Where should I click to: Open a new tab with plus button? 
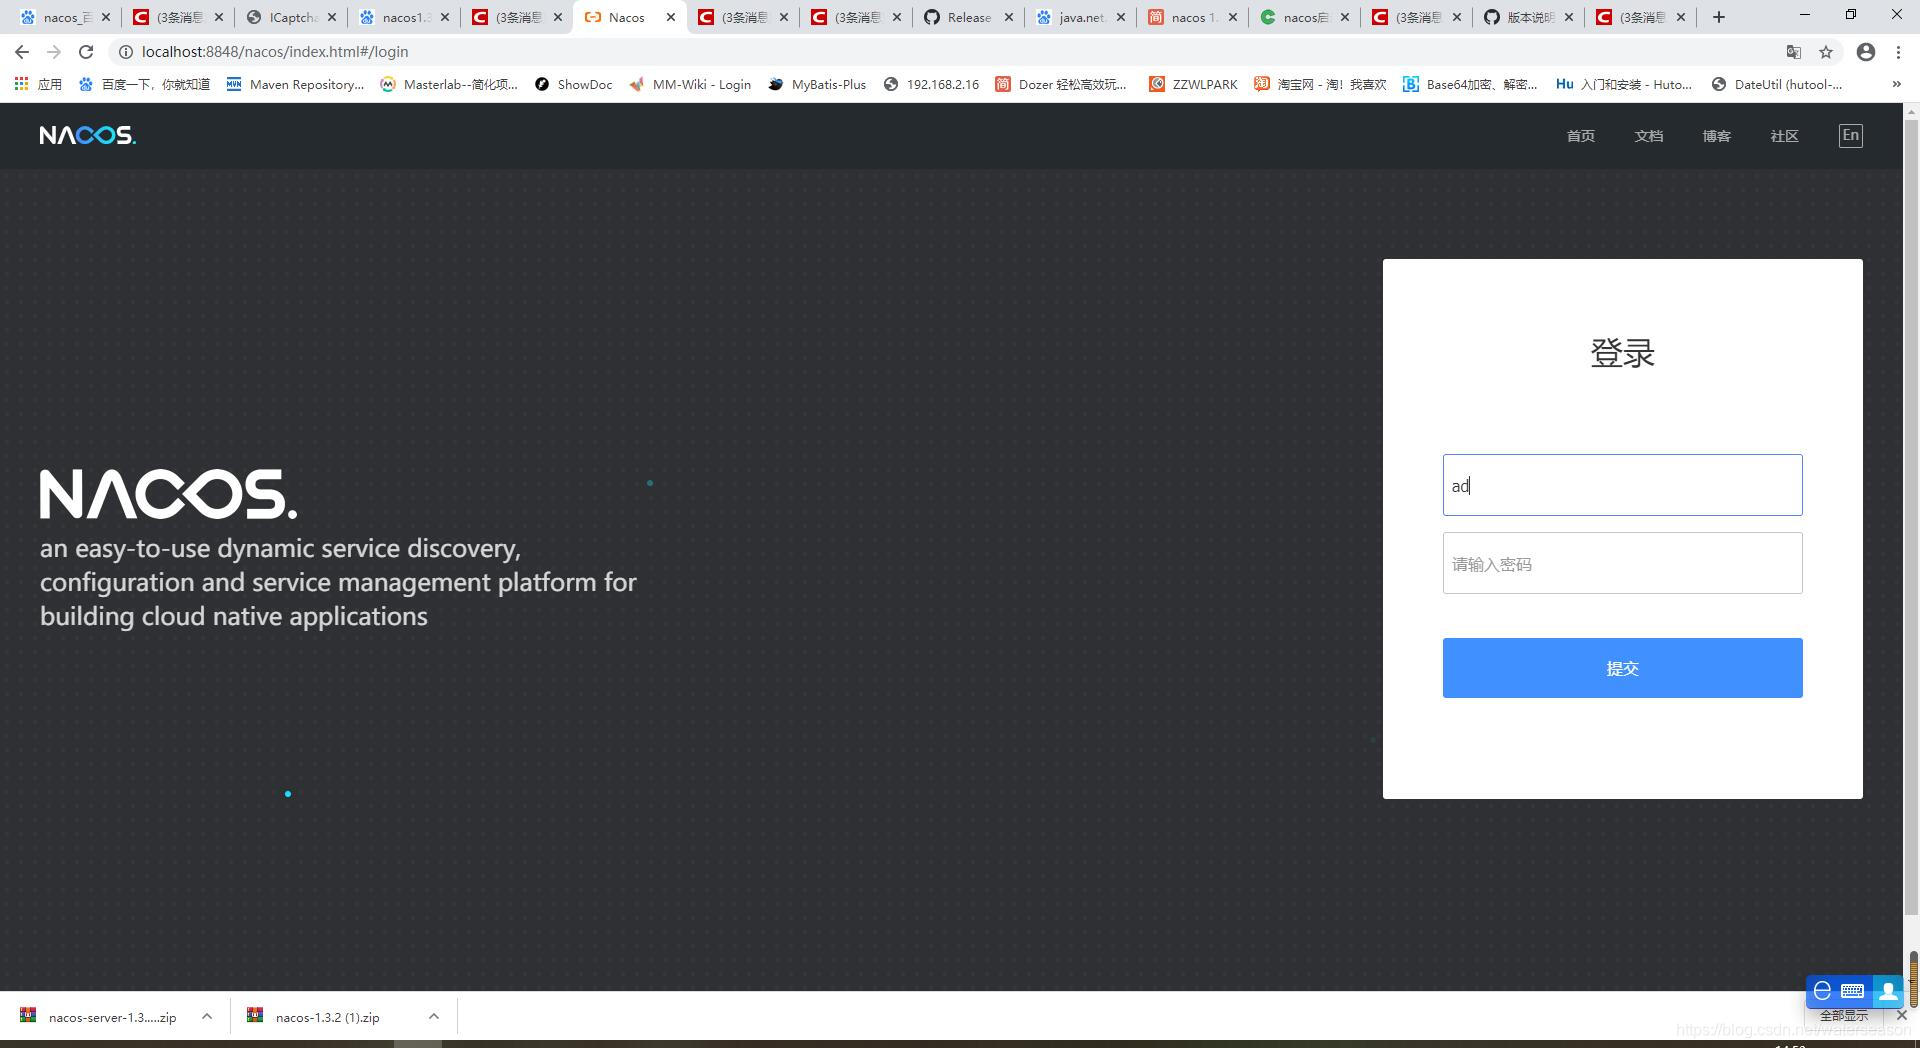(x=1719, y=17)
